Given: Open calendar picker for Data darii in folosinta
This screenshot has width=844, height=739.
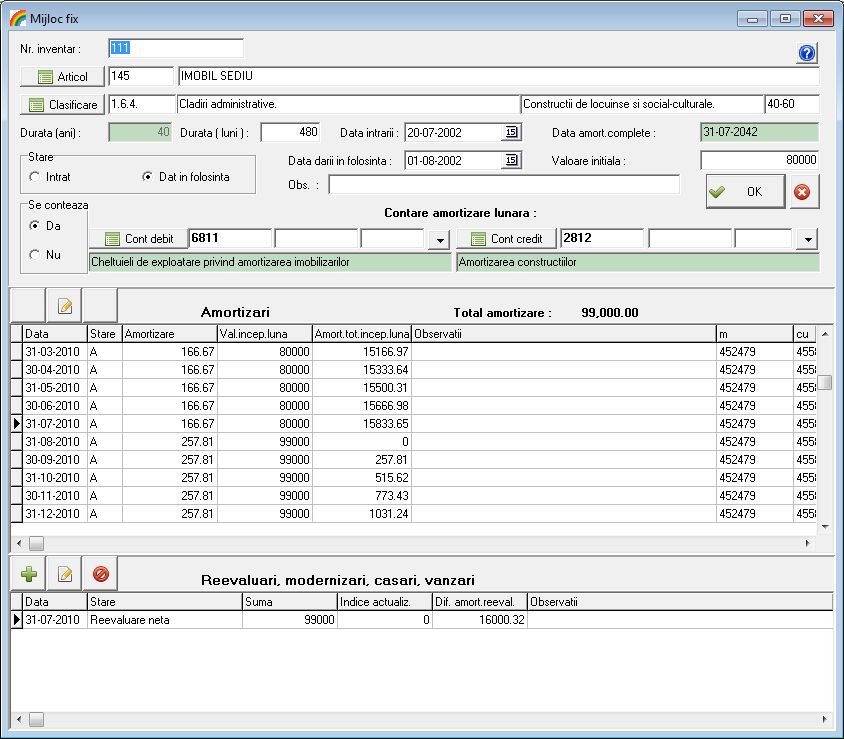Looking at the screenshot, I should pos(511,160).
